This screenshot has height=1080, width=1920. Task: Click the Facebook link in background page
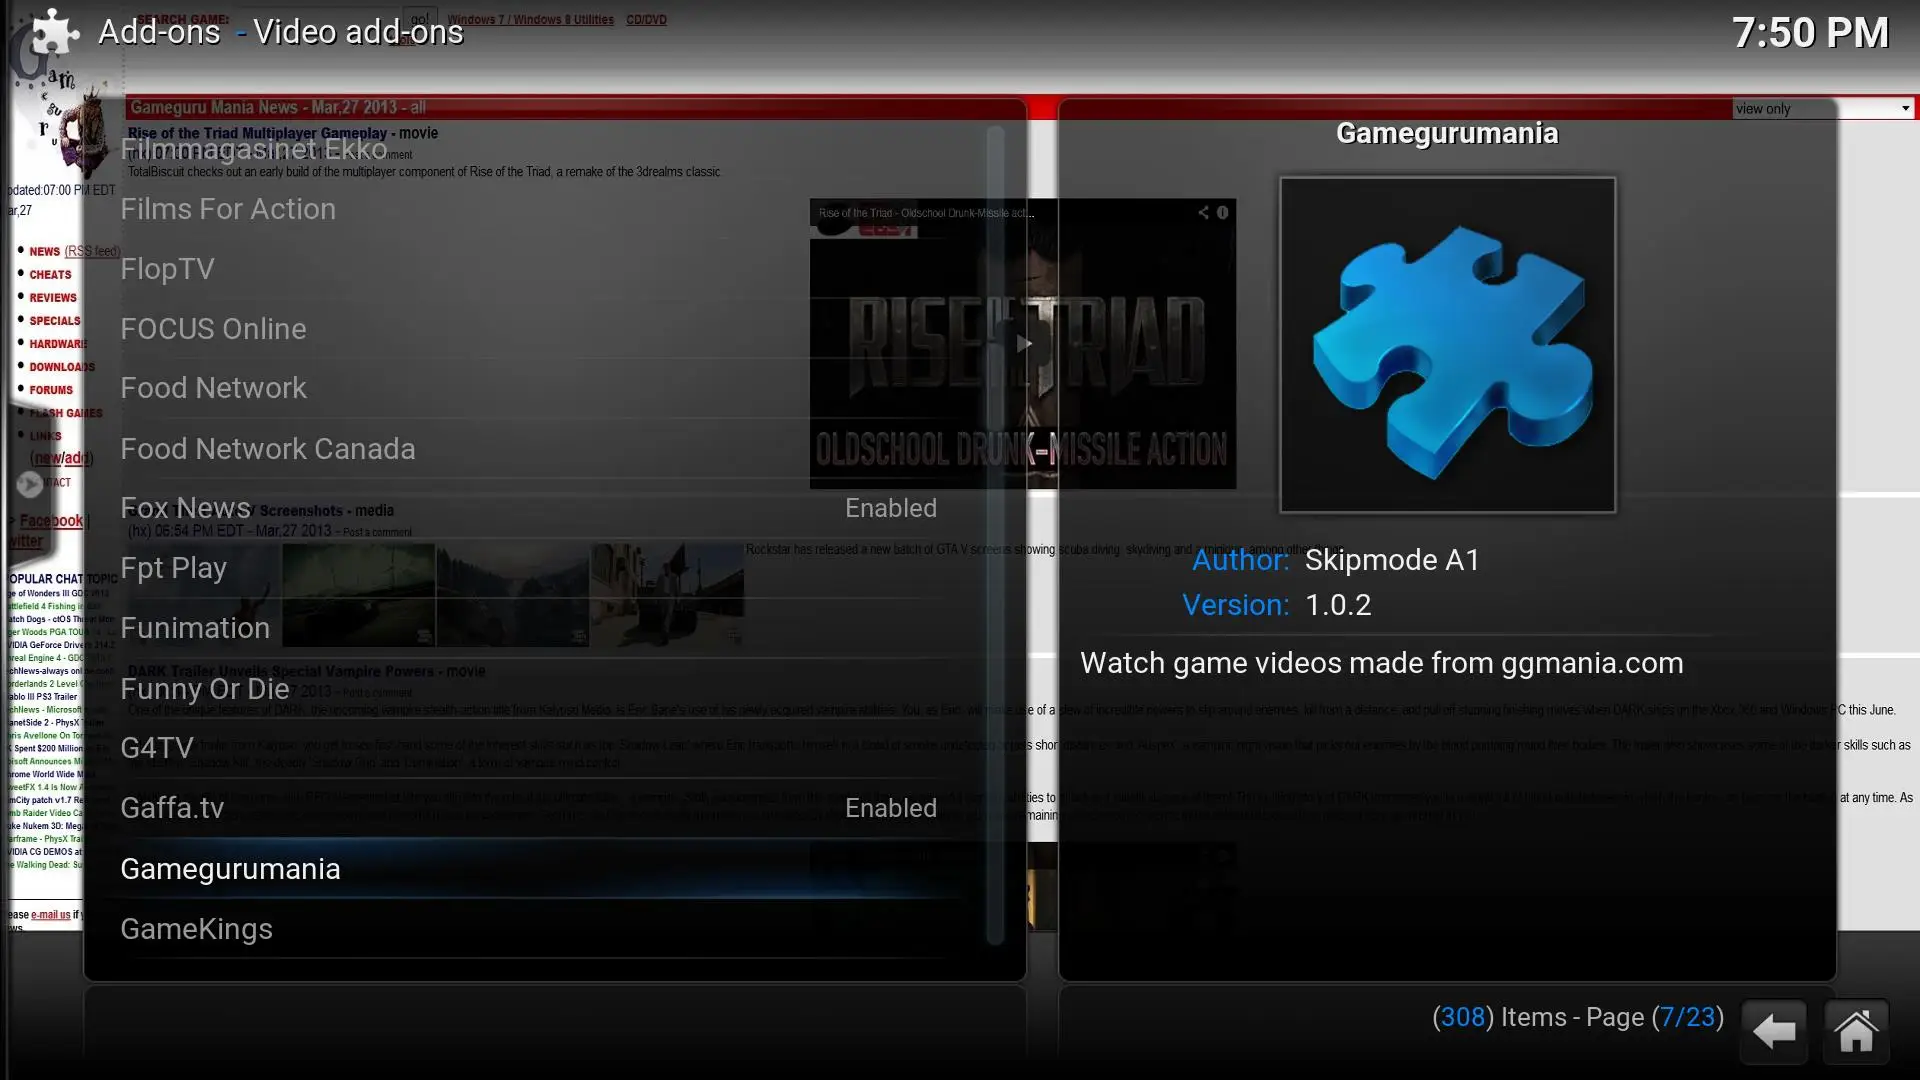coord(51,521)
